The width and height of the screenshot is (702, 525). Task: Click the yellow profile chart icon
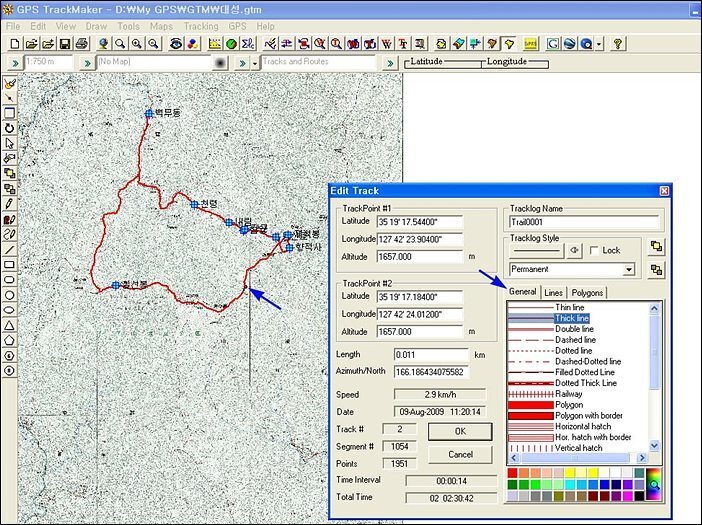tap(215, 44)
